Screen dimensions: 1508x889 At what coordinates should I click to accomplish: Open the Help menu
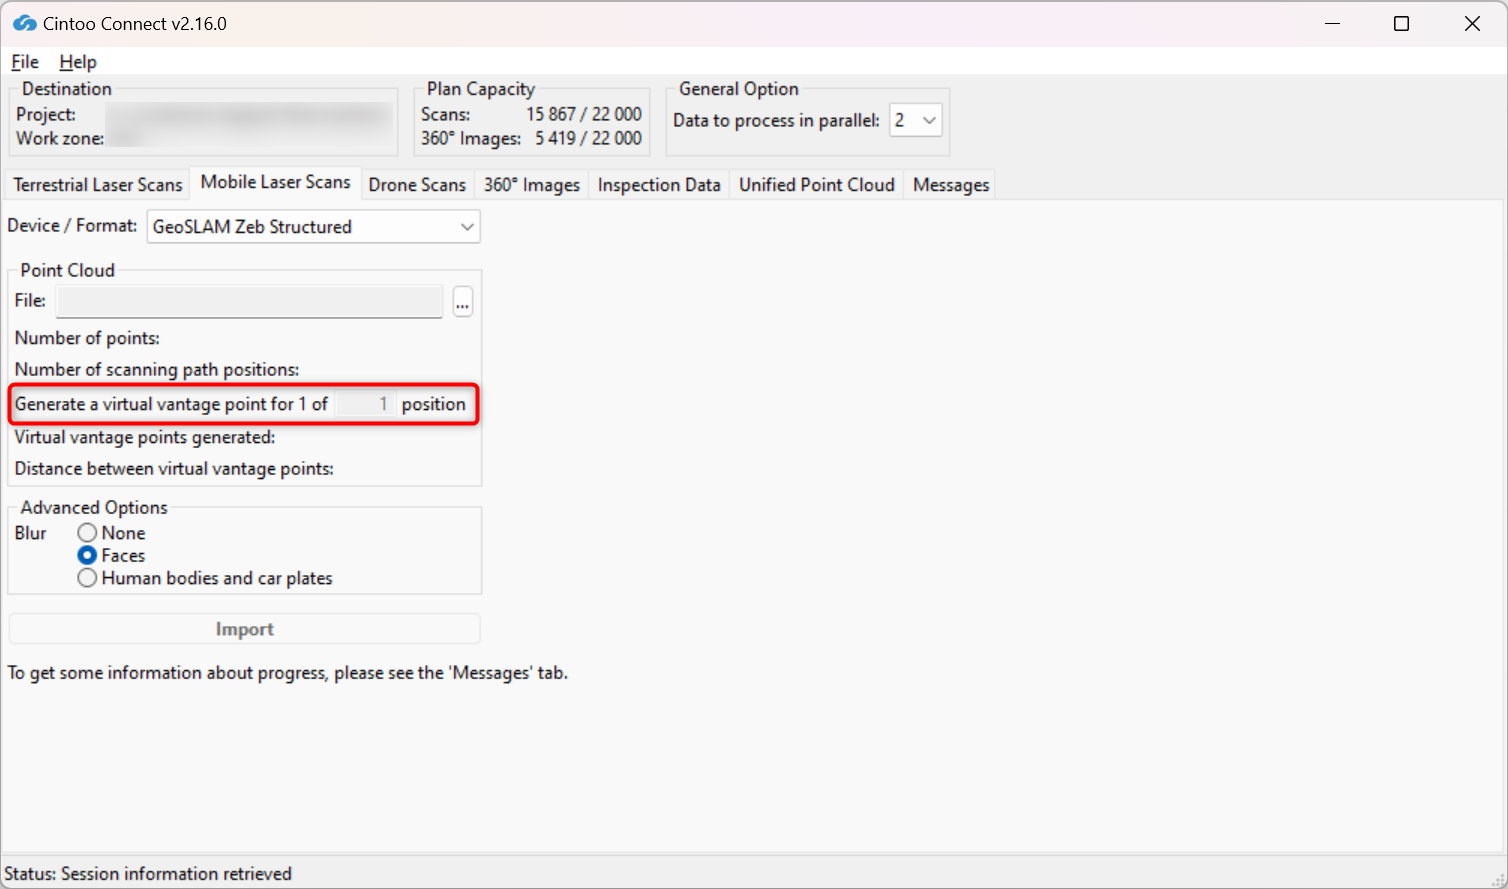point(78,62)
